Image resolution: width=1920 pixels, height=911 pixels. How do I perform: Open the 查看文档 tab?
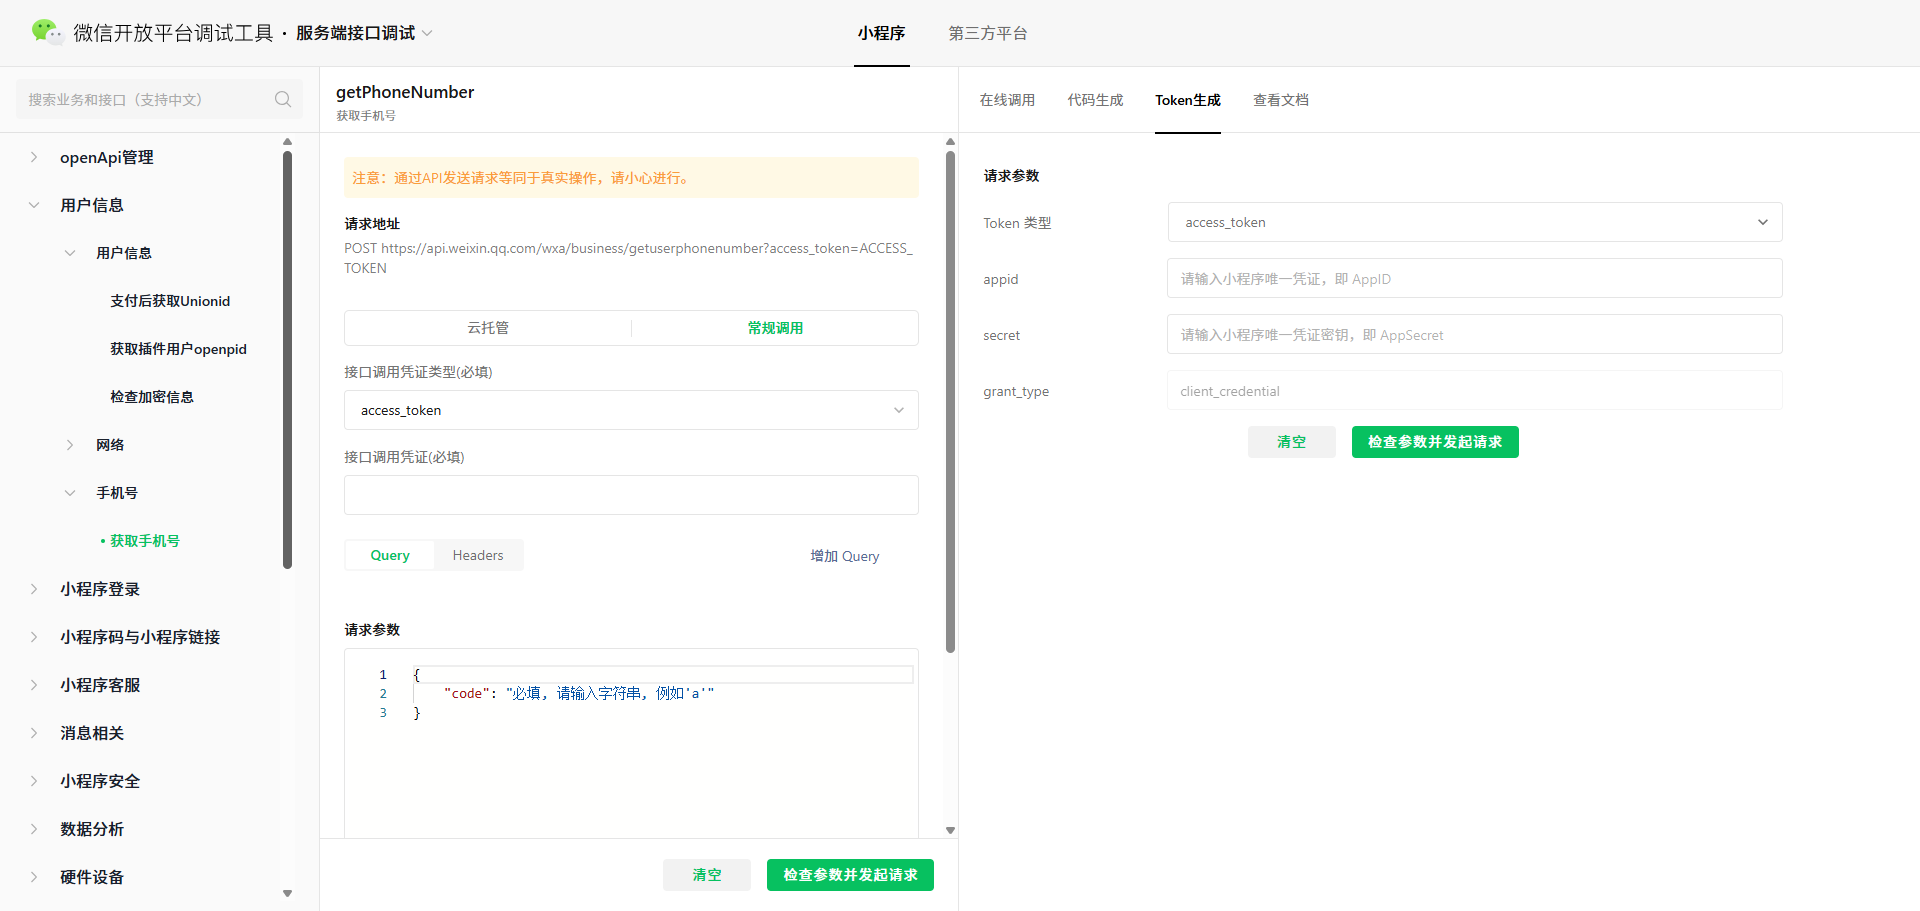[1281, 100]
